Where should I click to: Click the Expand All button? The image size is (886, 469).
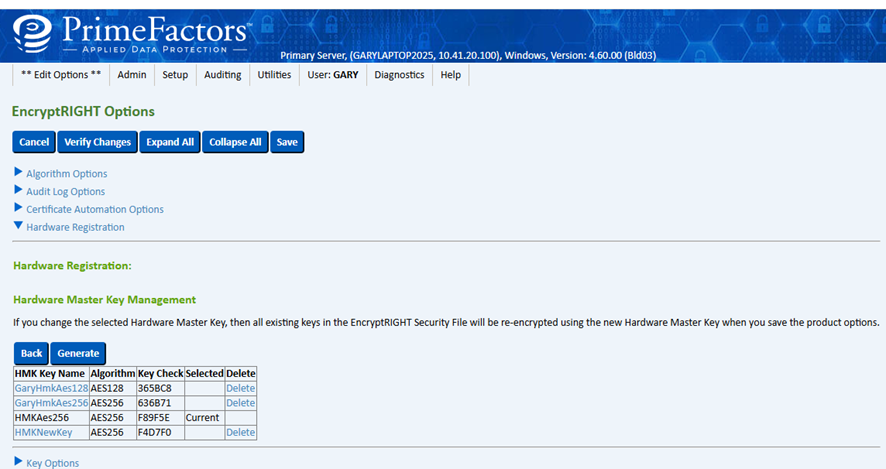tap(170, 142)
